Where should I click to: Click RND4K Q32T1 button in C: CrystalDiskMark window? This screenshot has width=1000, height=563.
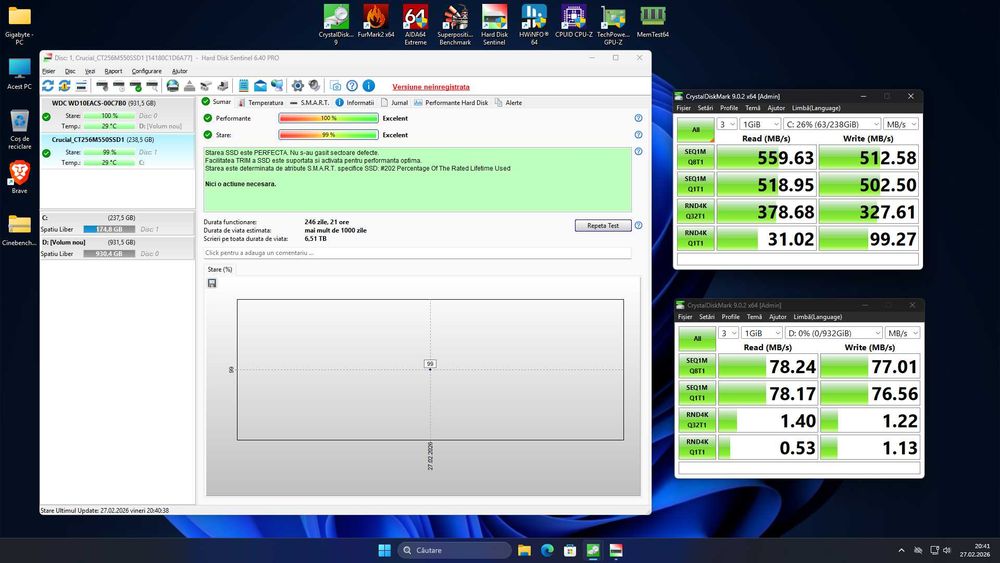[696, 211]
